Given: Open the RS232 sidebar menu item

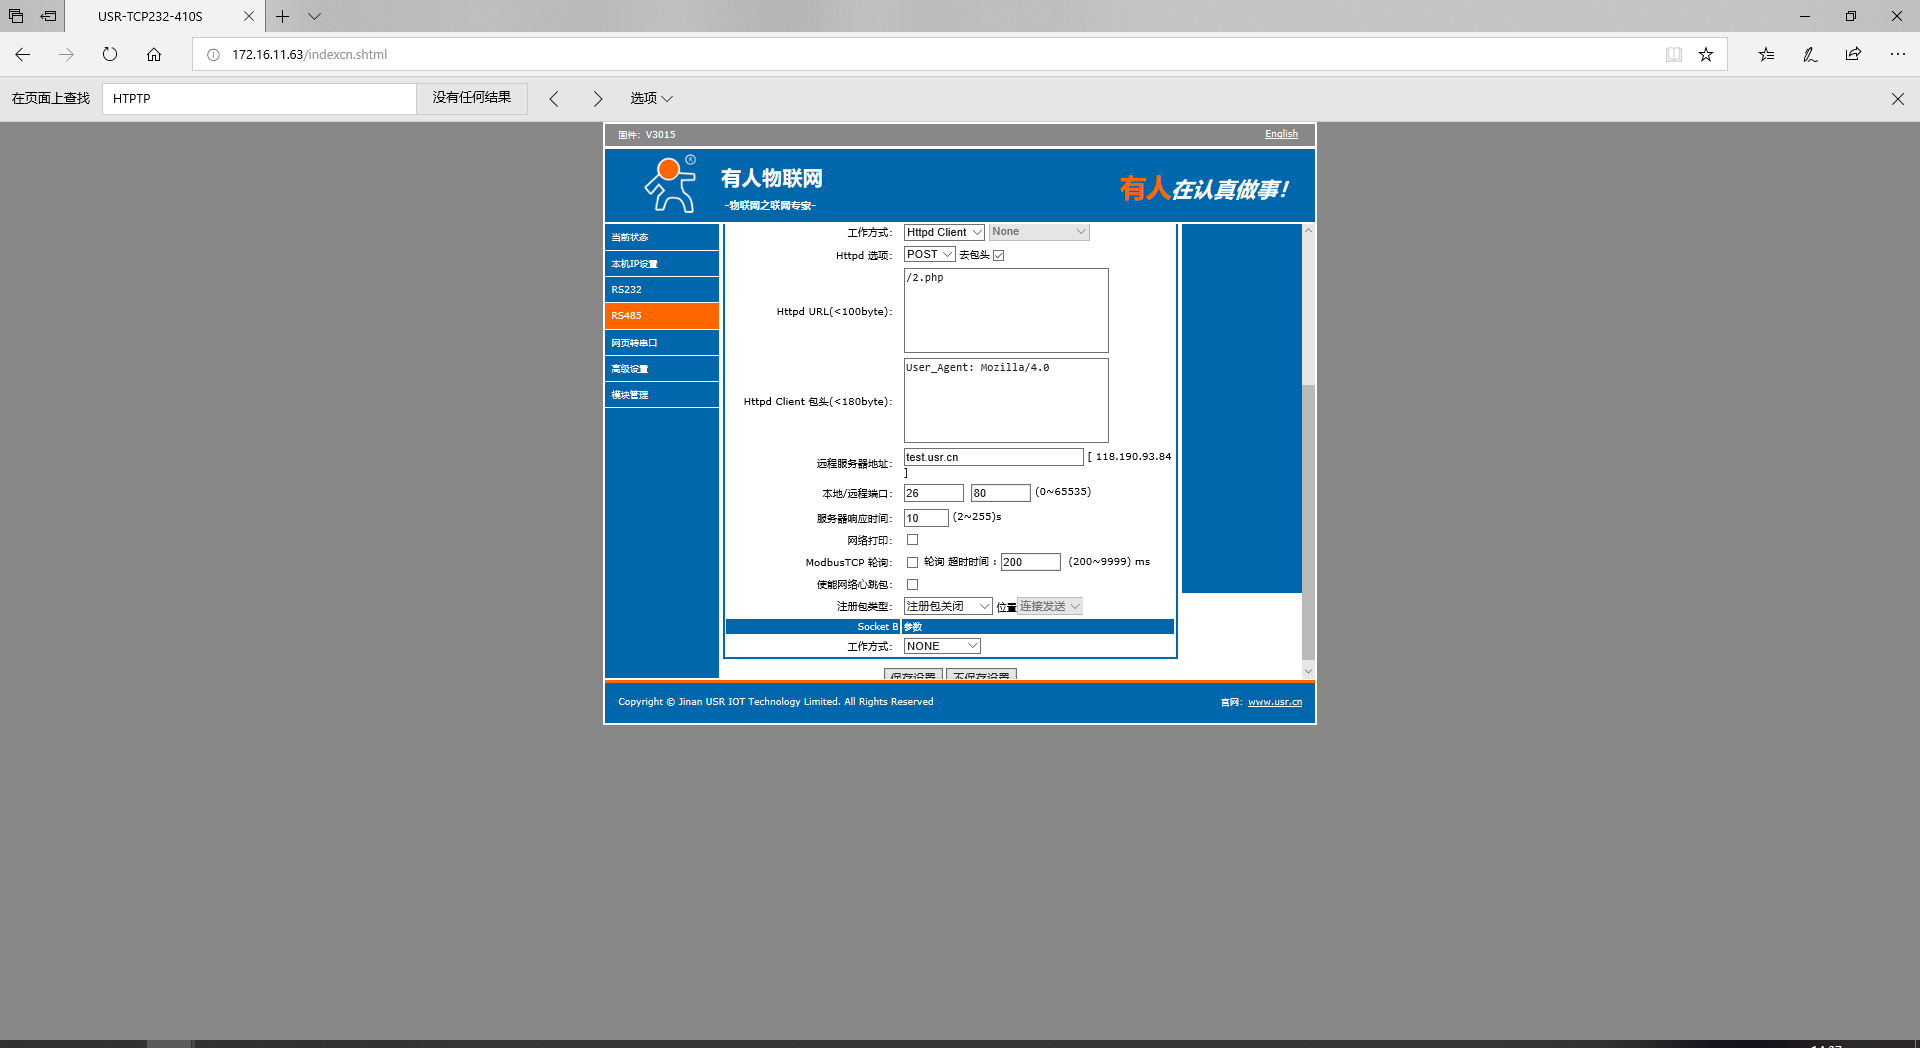Looking at the screenshot, I should 661,290.
